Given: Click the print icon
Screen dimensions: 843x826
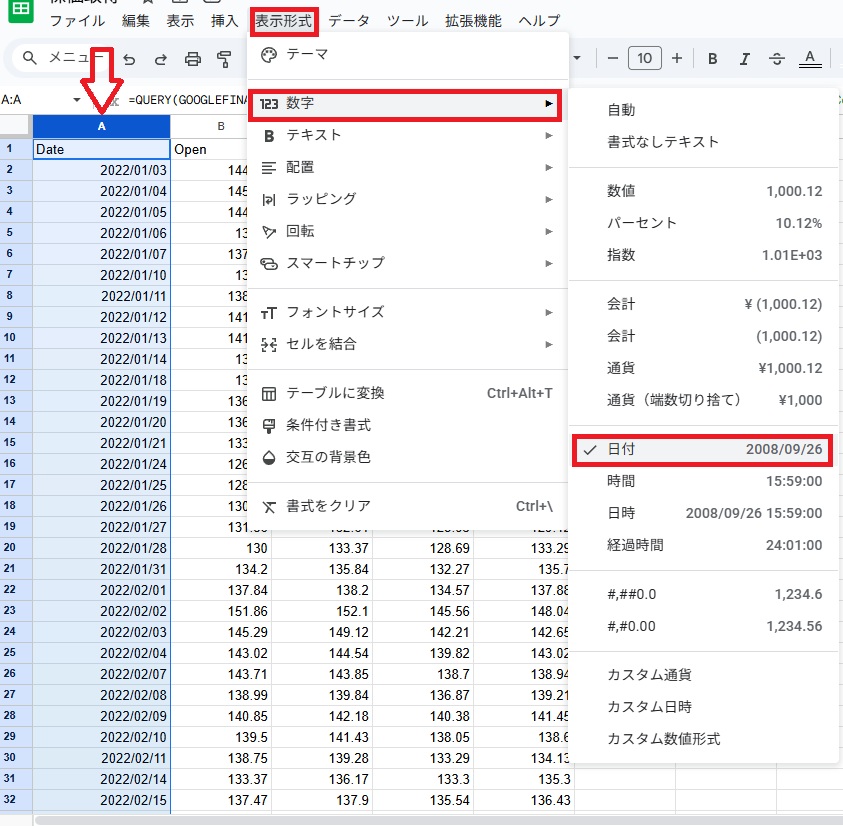Looking at the screenshot, I should (193, 59).
